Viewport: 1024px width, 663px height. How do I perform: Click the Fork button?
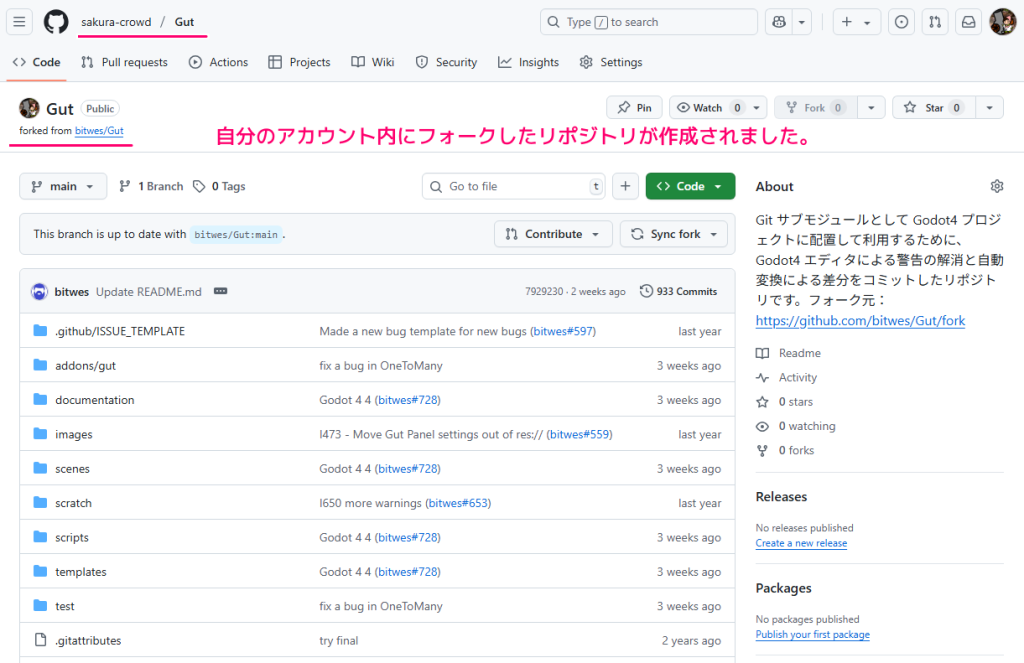[816, 108]
